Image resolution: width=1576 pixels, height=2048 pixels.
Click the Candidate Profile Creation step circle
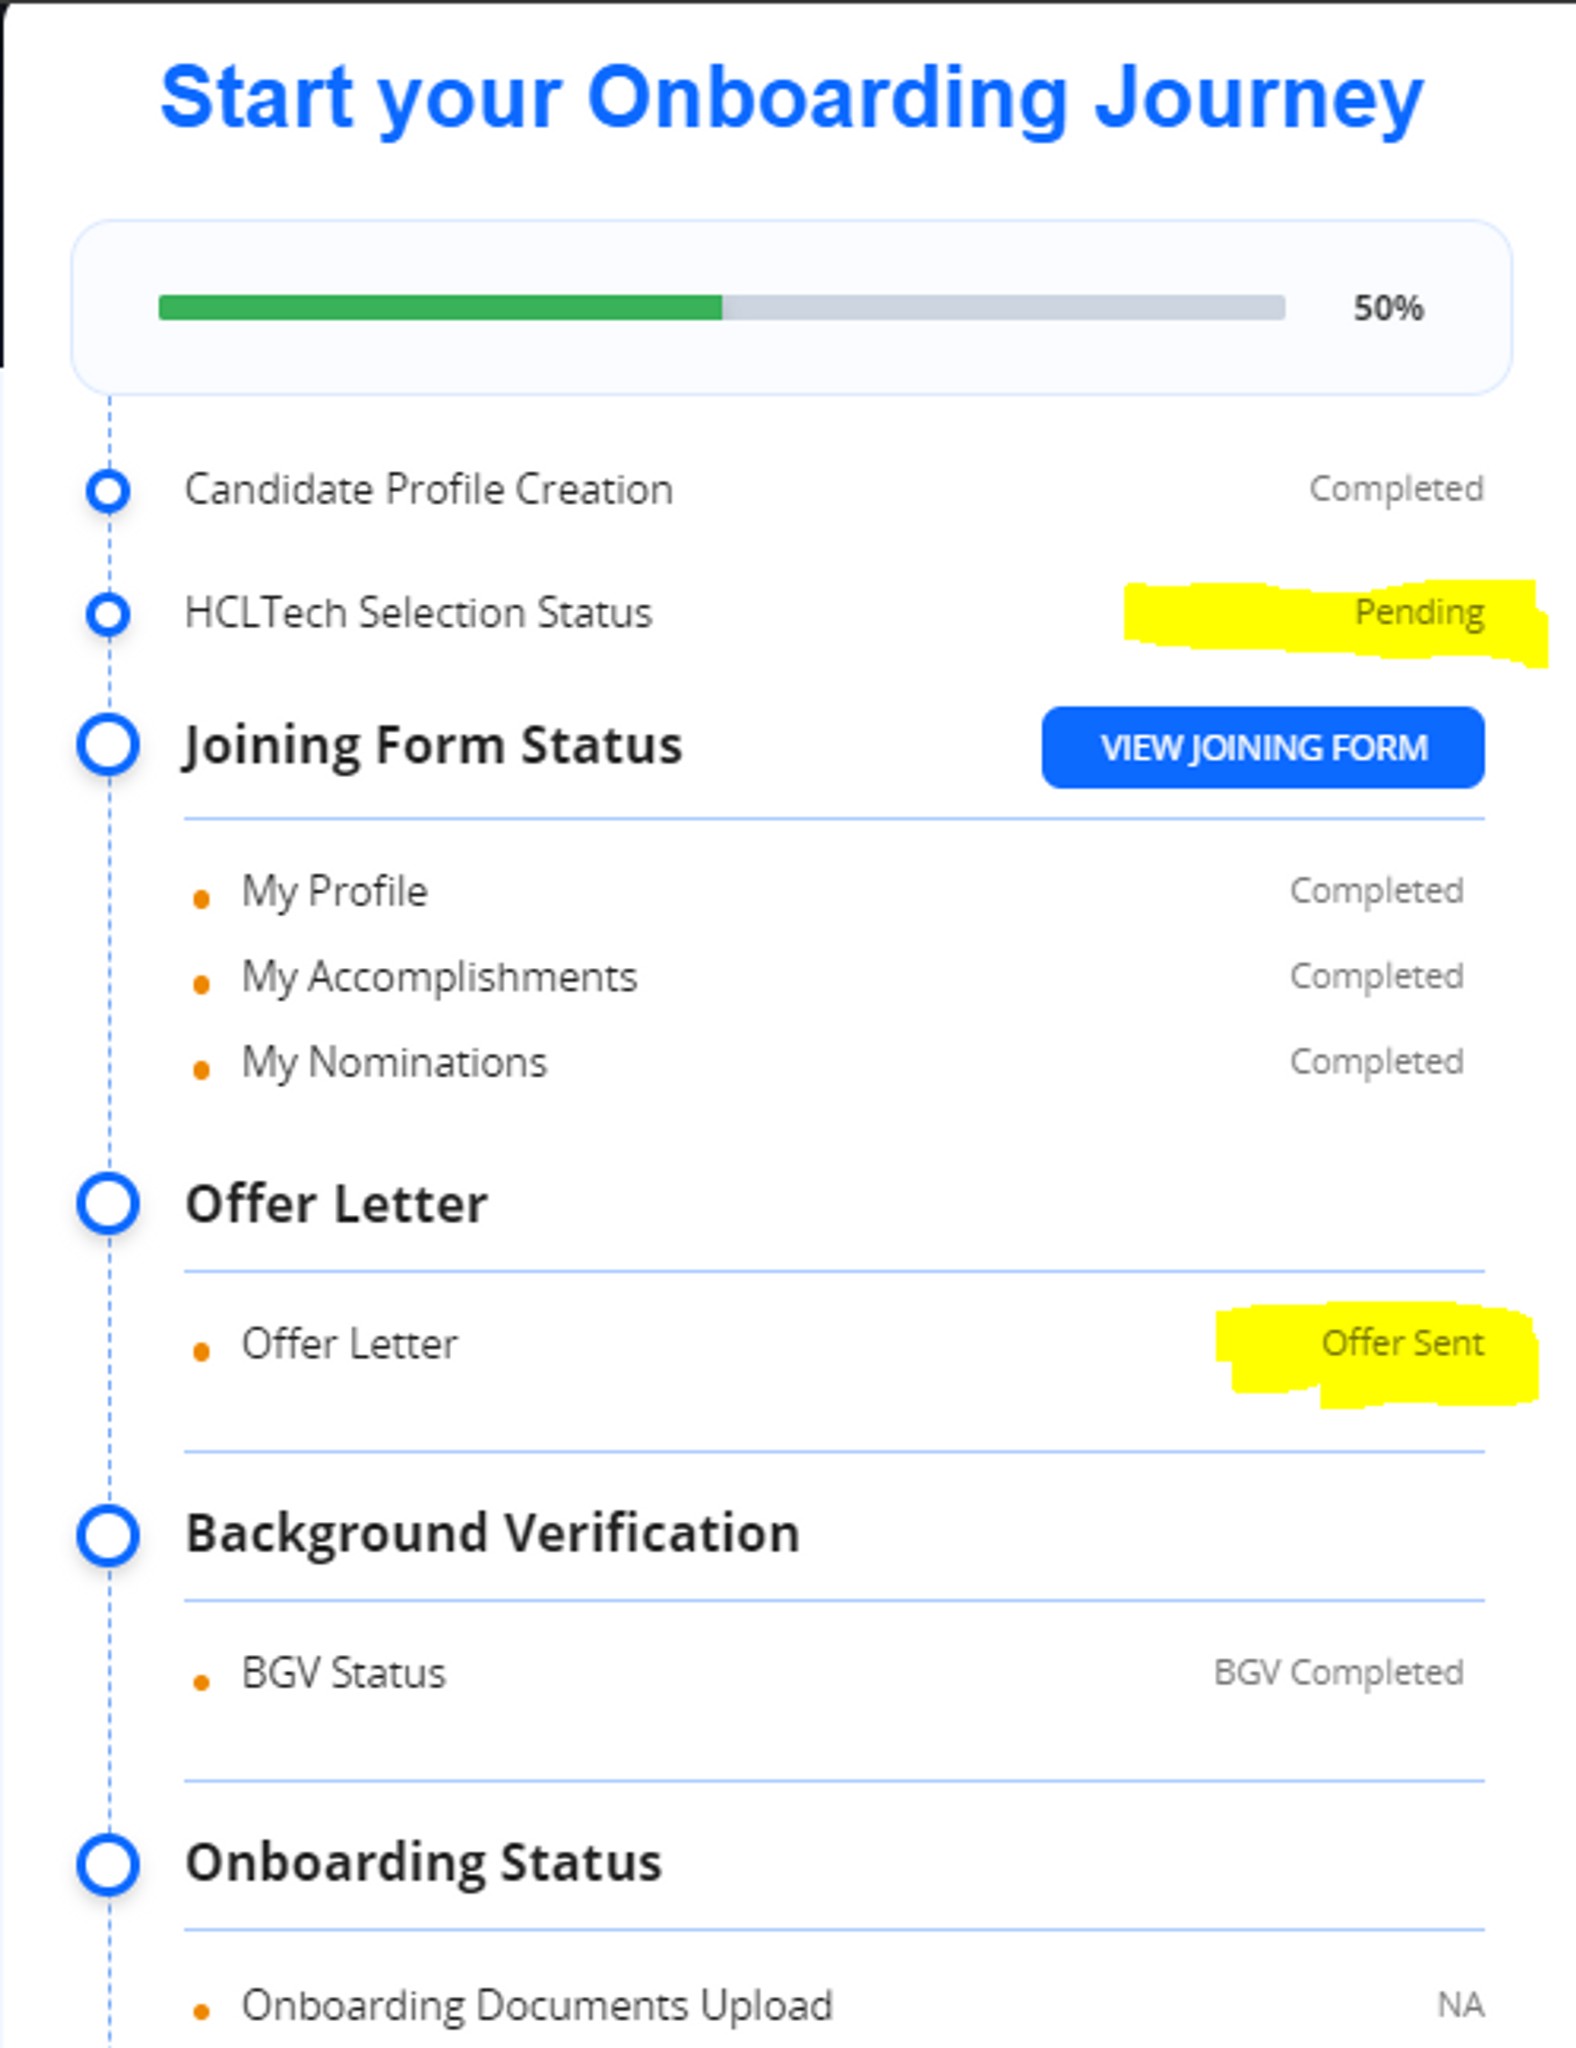point(108,491)
